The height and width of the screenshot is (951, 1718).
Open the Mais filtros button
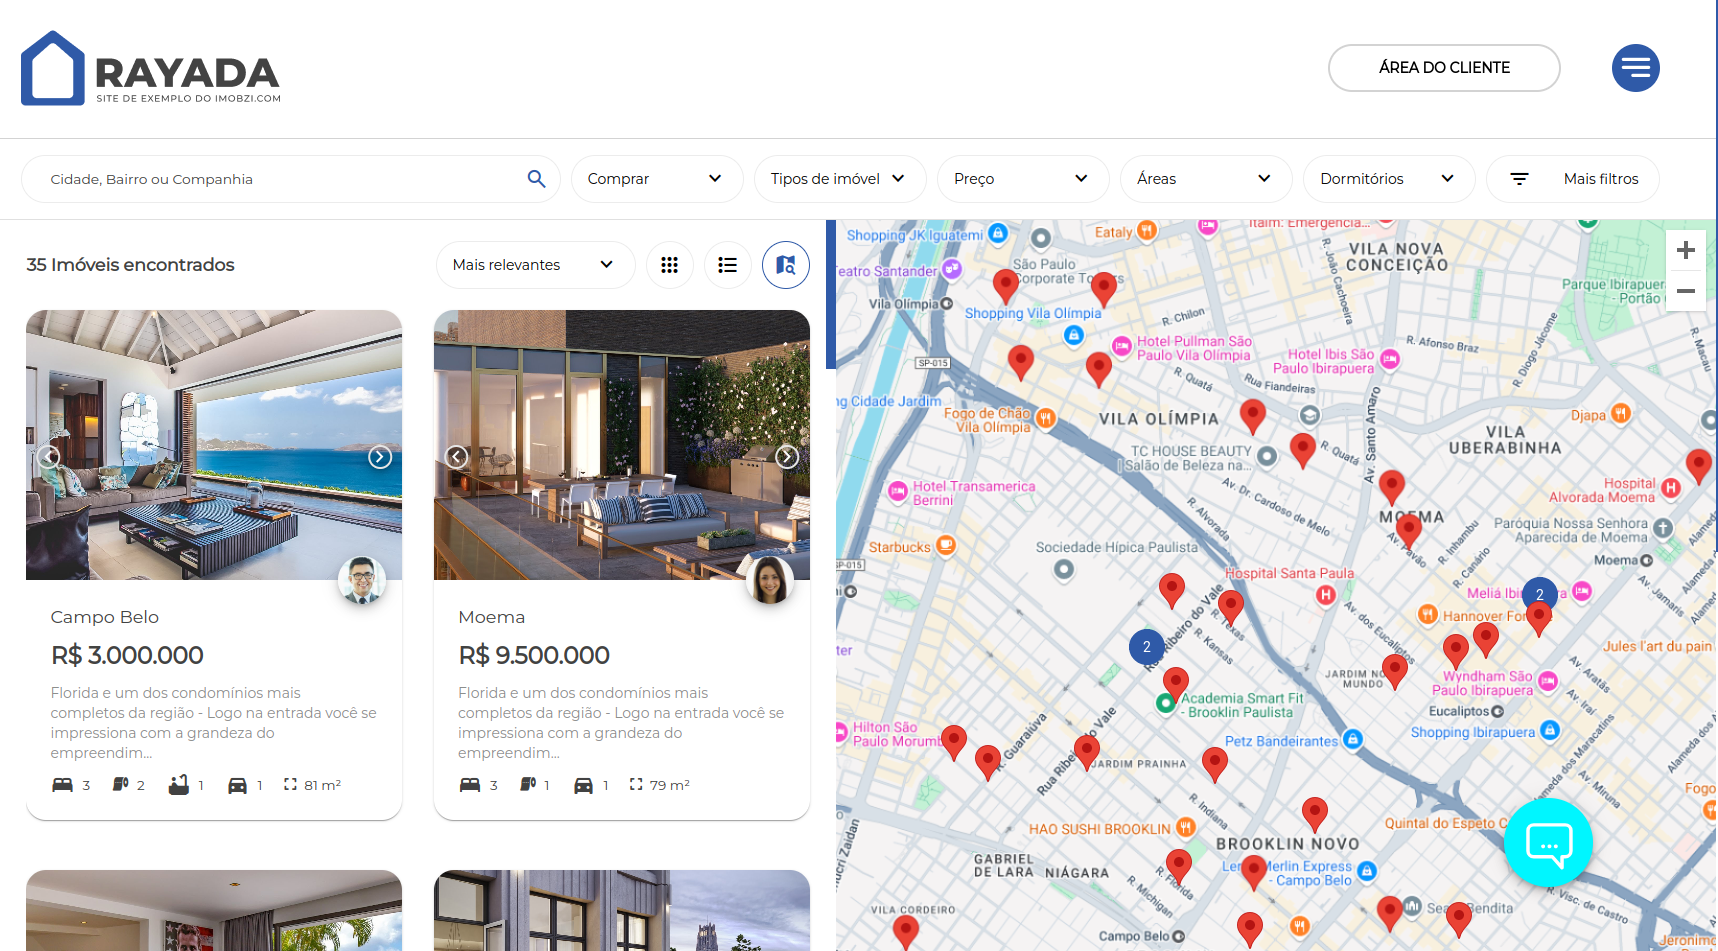pyautogui.click(x=1572, y=179)
